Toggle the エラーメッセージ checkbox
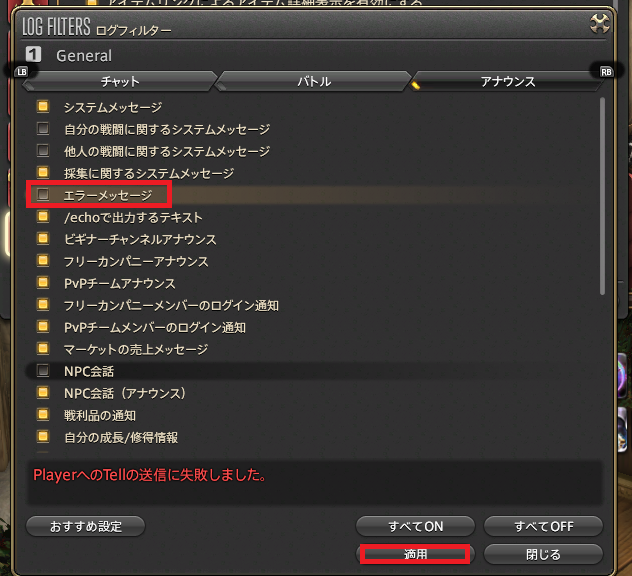This screenshot has width=632, height=576. 43,195
